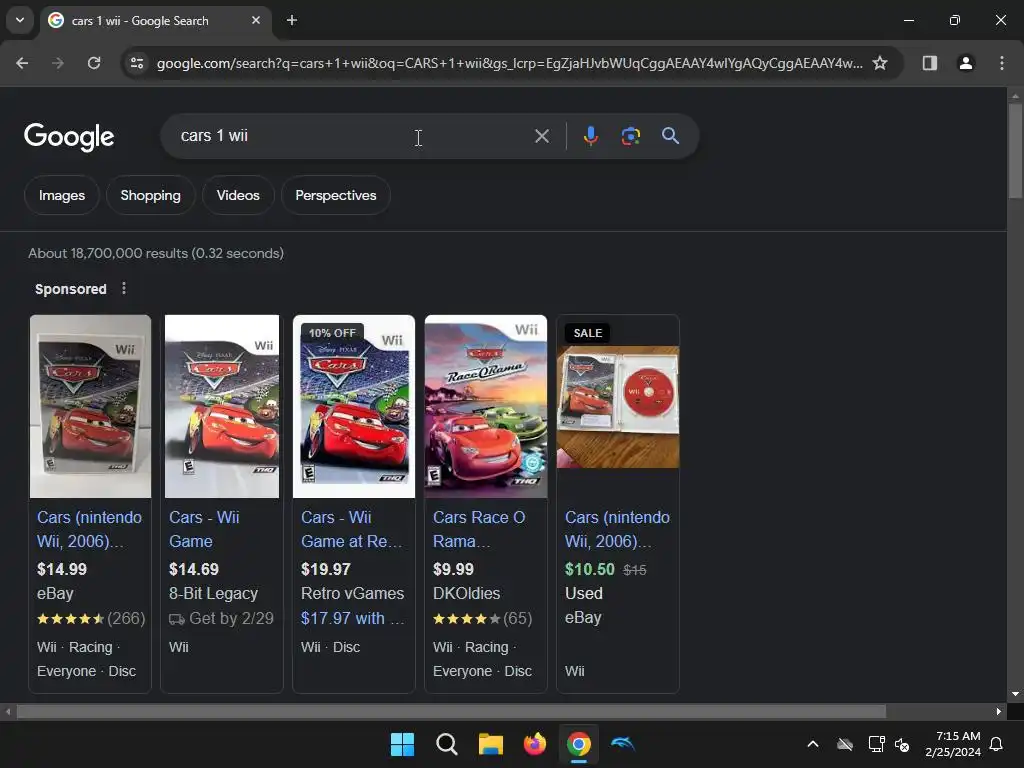Screen dimensions: 1024x768
Task: Launch Firefox from the taskbar
Action: [x=535, y=744]
